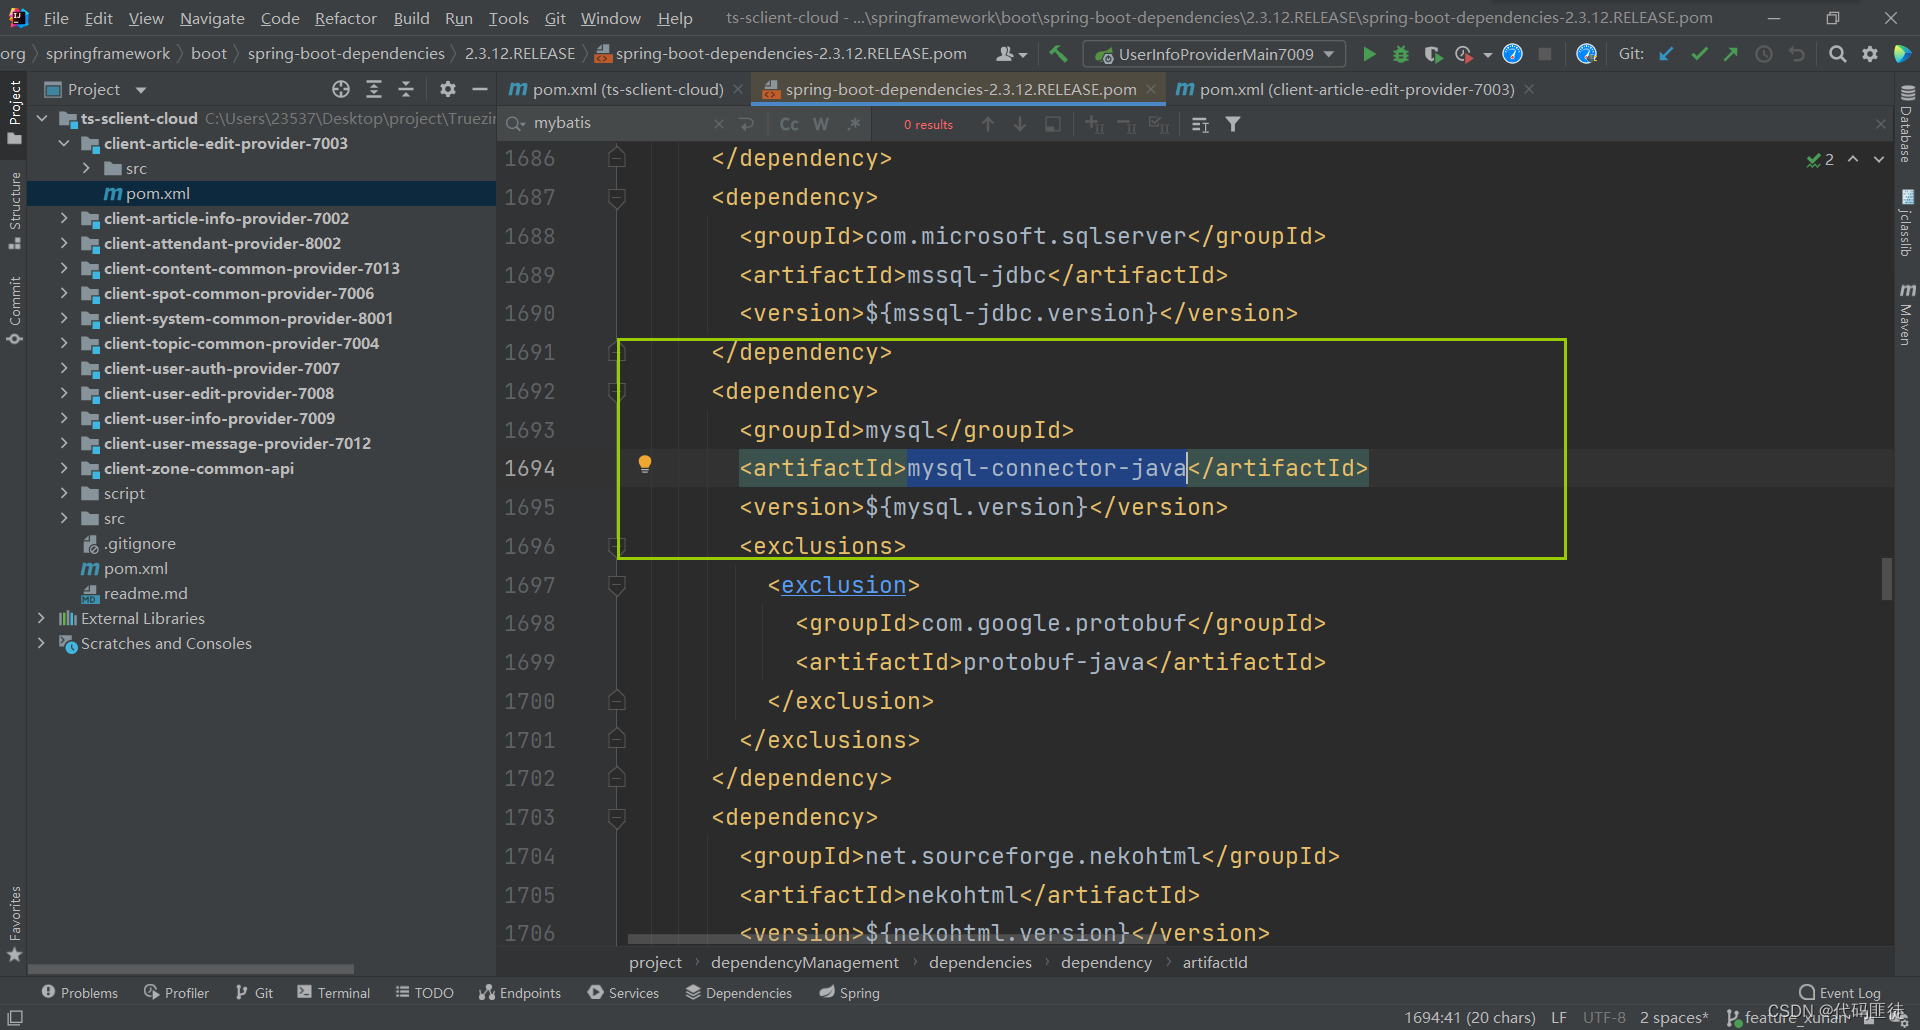Toggle Regex option in search bar
1920x1030 pixels.
(x=853, y=124)
